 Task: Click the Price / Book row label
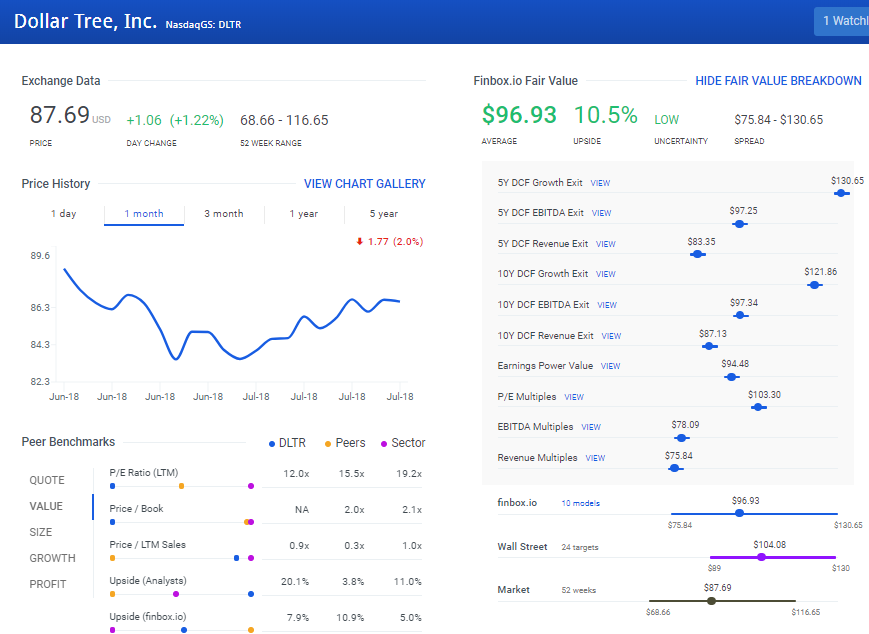(x=136, y=509)
